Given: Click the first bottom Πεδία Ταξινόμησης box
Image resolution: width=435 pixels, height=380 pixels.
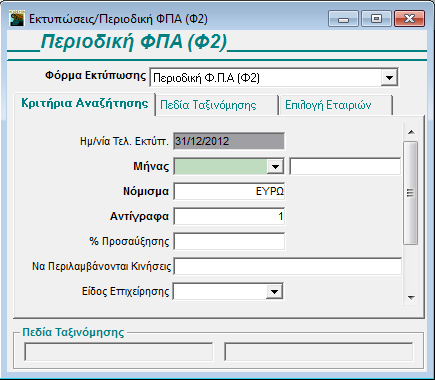Looking at the screenshot, I should tap(119, 352).
